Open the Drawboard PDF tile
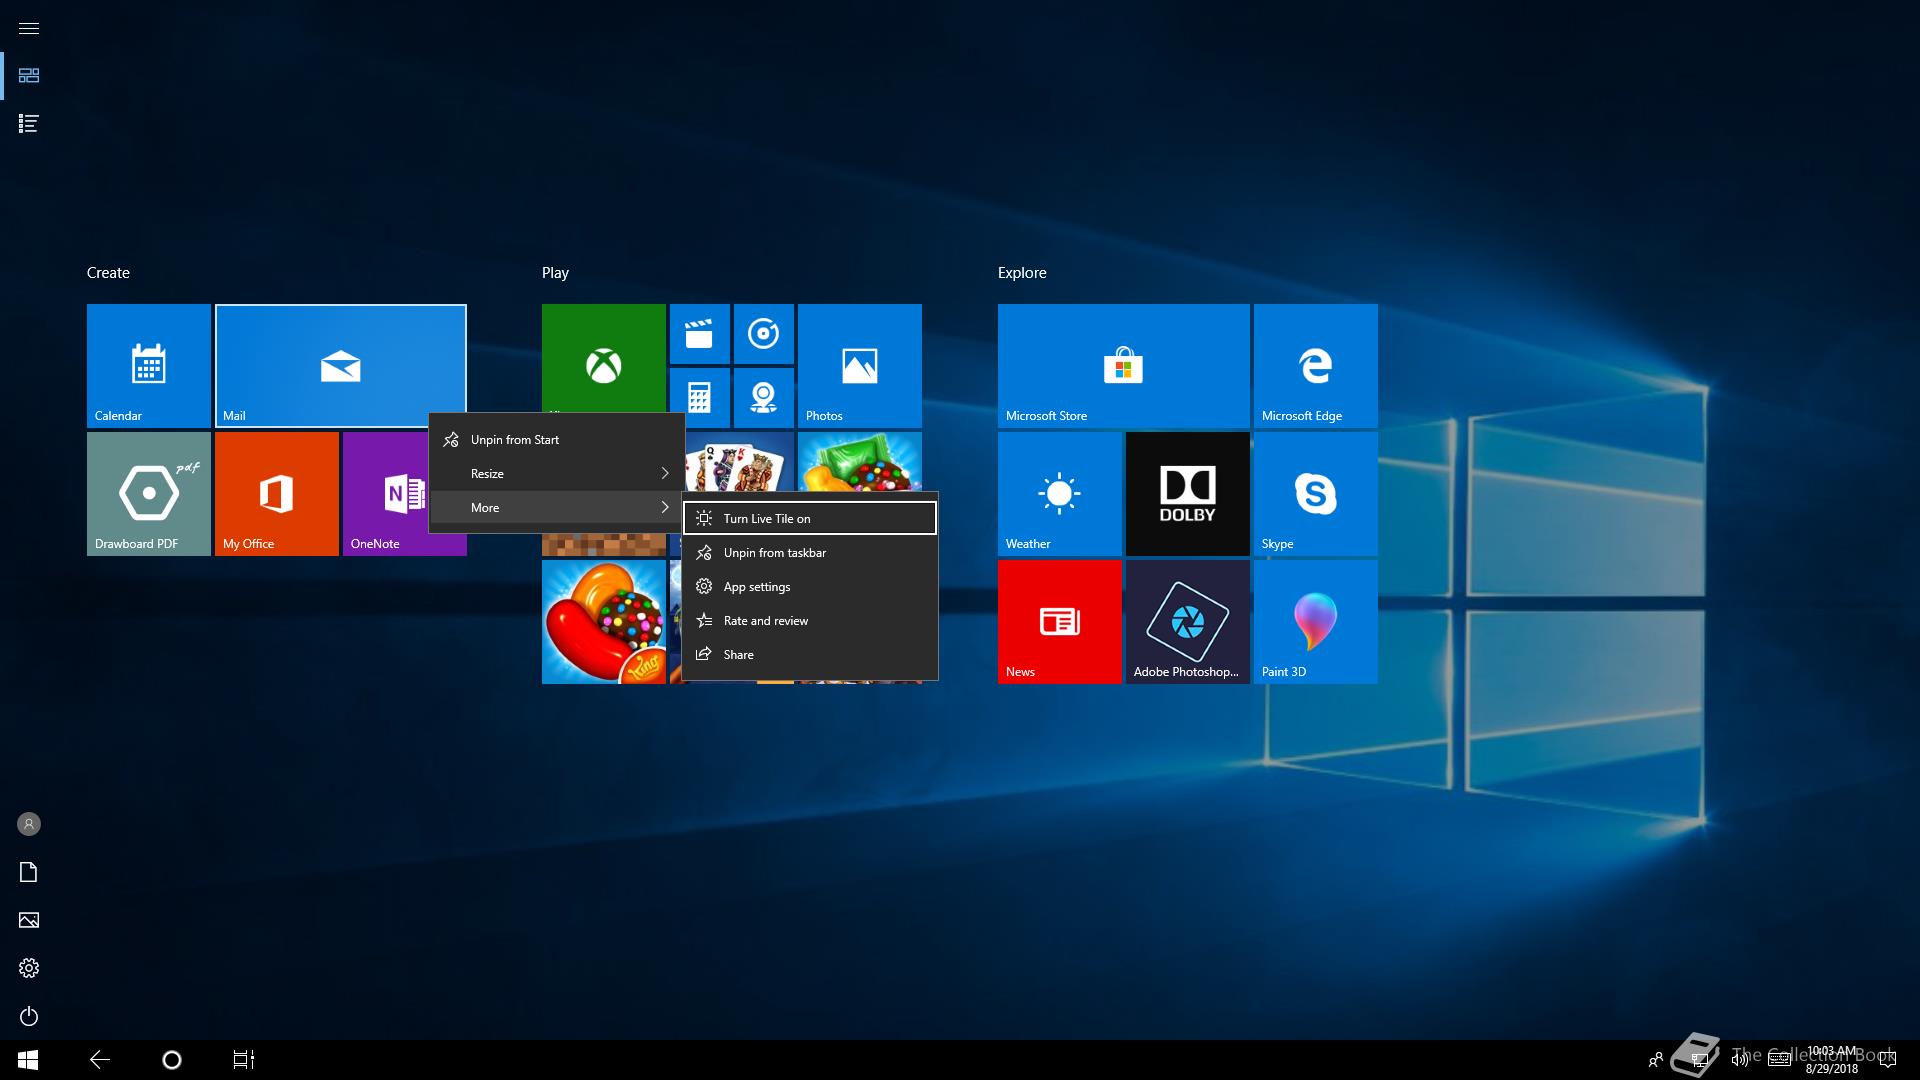The image size is (1920, 1080). click(149, 494)
